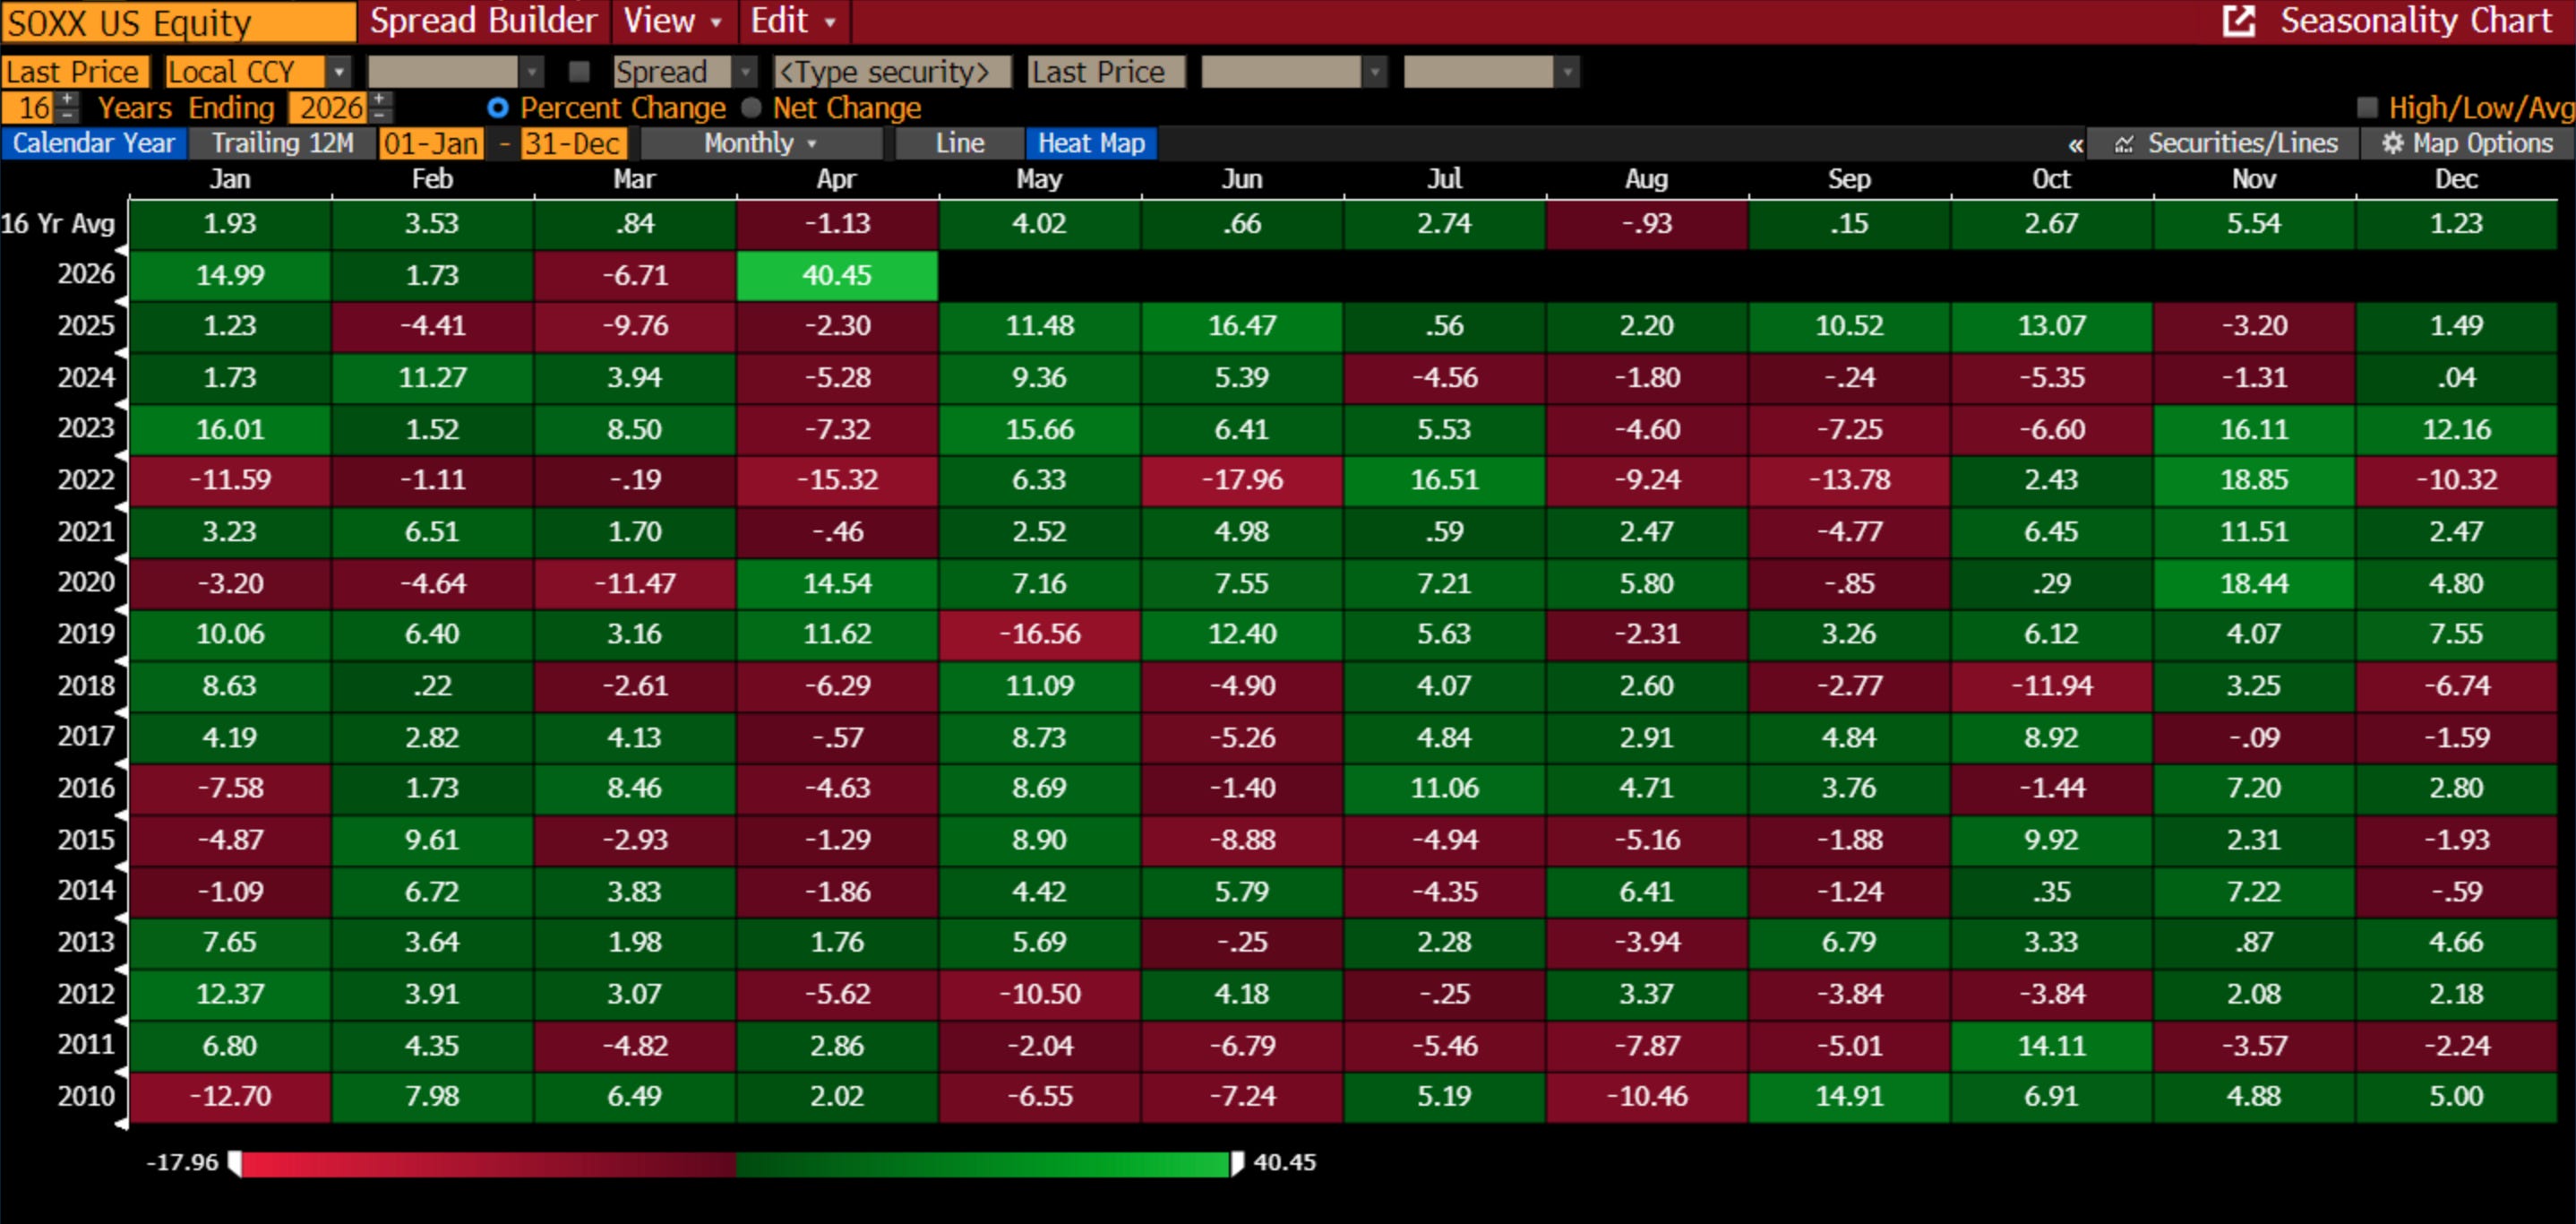
Task: Expand the Monthly period dropdown
Action: pos(760,143)
